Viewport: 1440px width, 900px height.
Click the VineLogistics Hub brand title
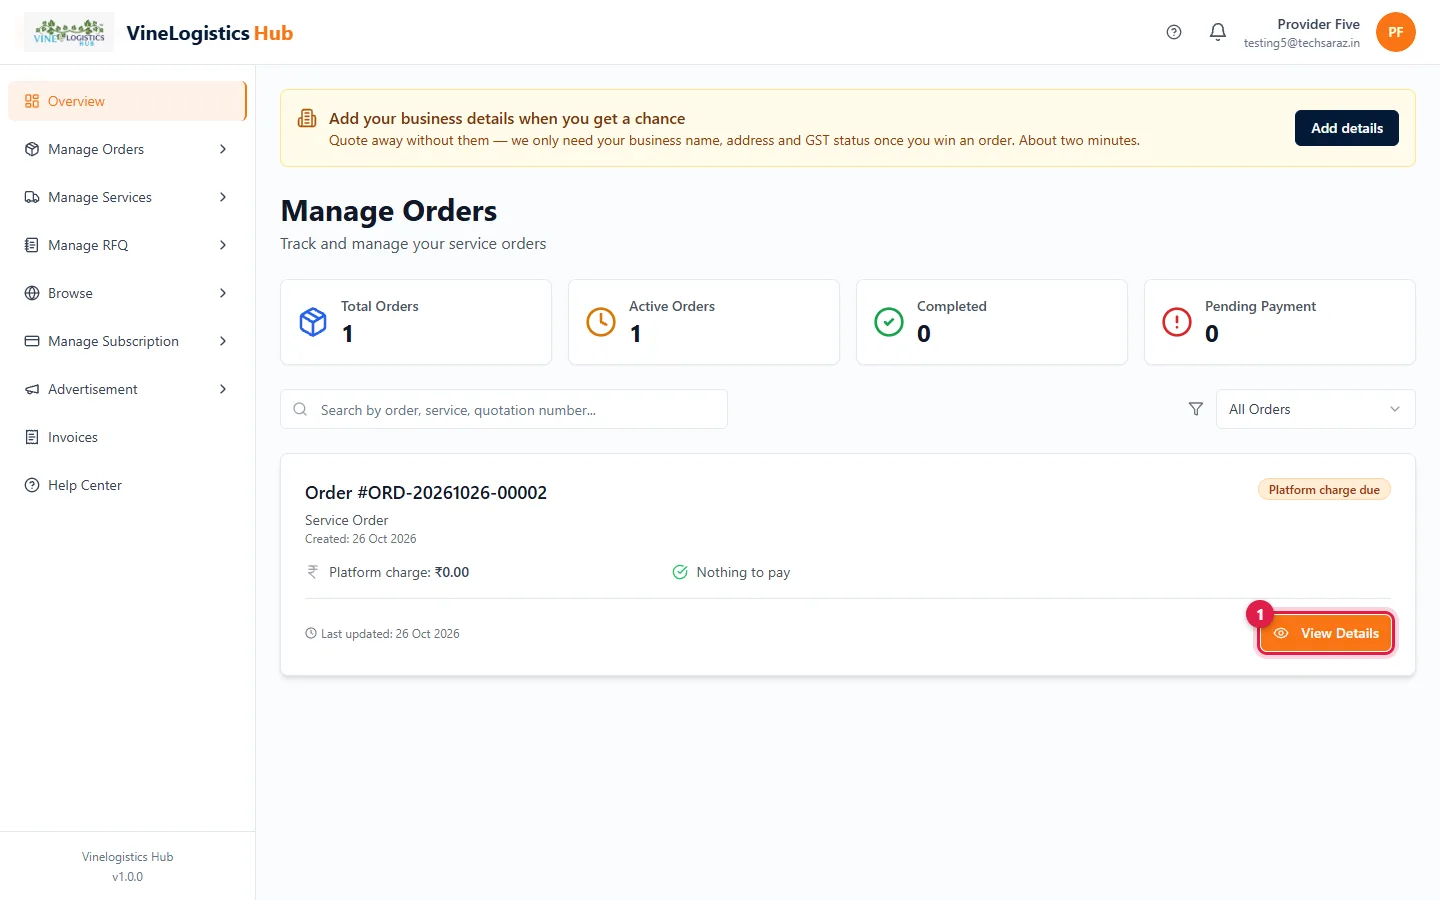tap(210, 33)
